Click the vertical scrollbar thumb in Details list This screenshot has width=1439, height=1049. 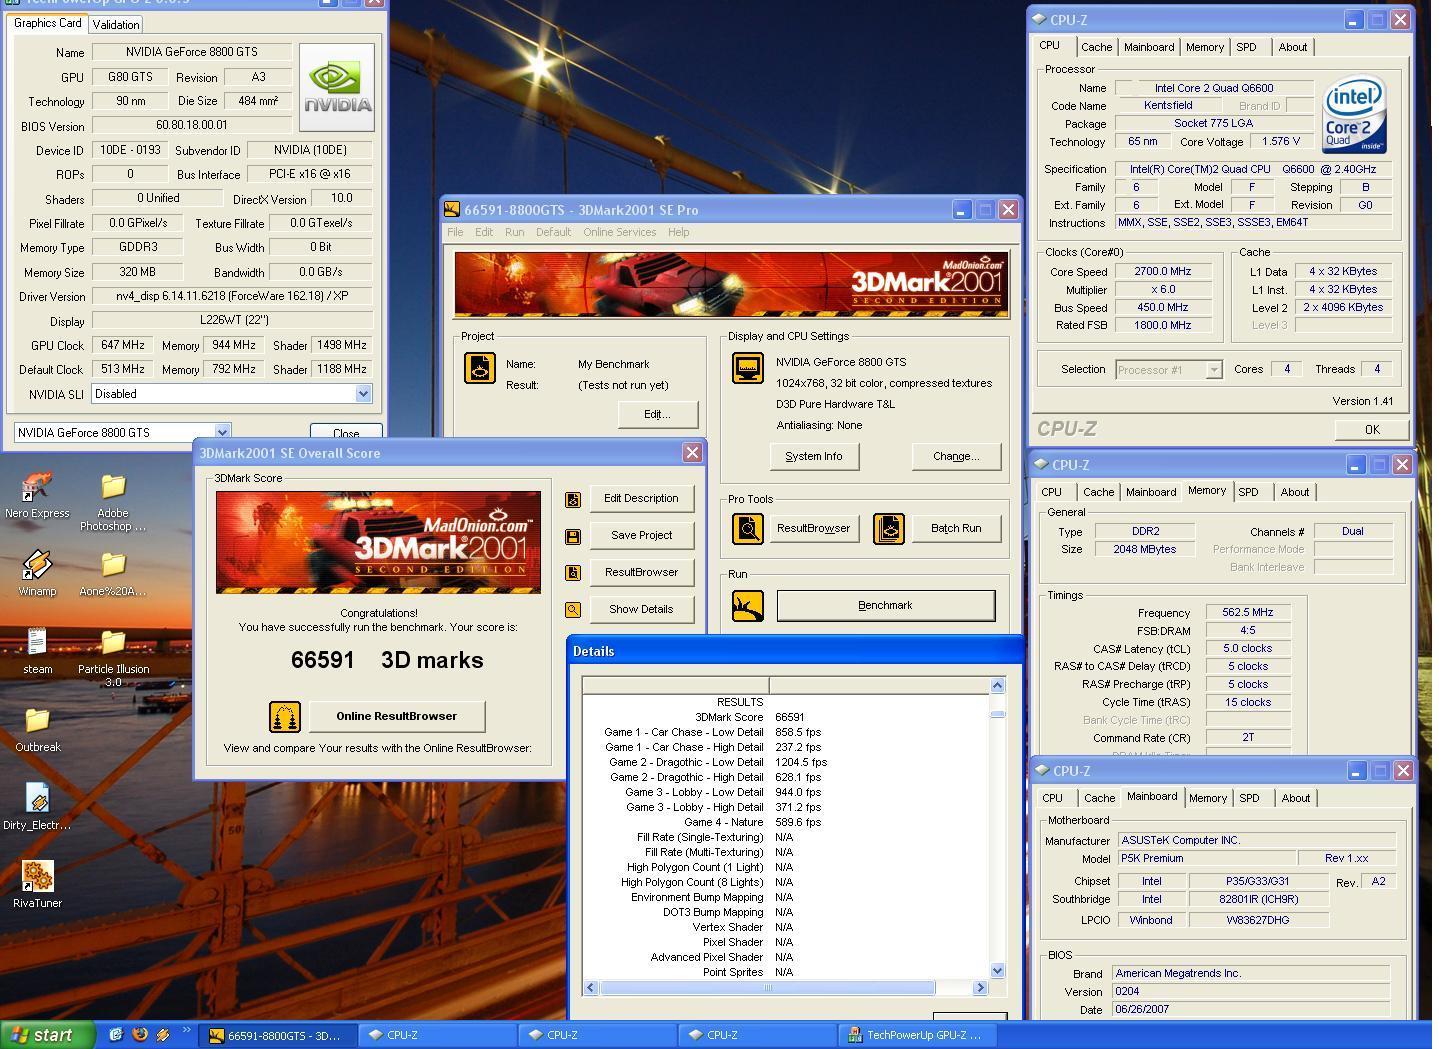[997, 714]
